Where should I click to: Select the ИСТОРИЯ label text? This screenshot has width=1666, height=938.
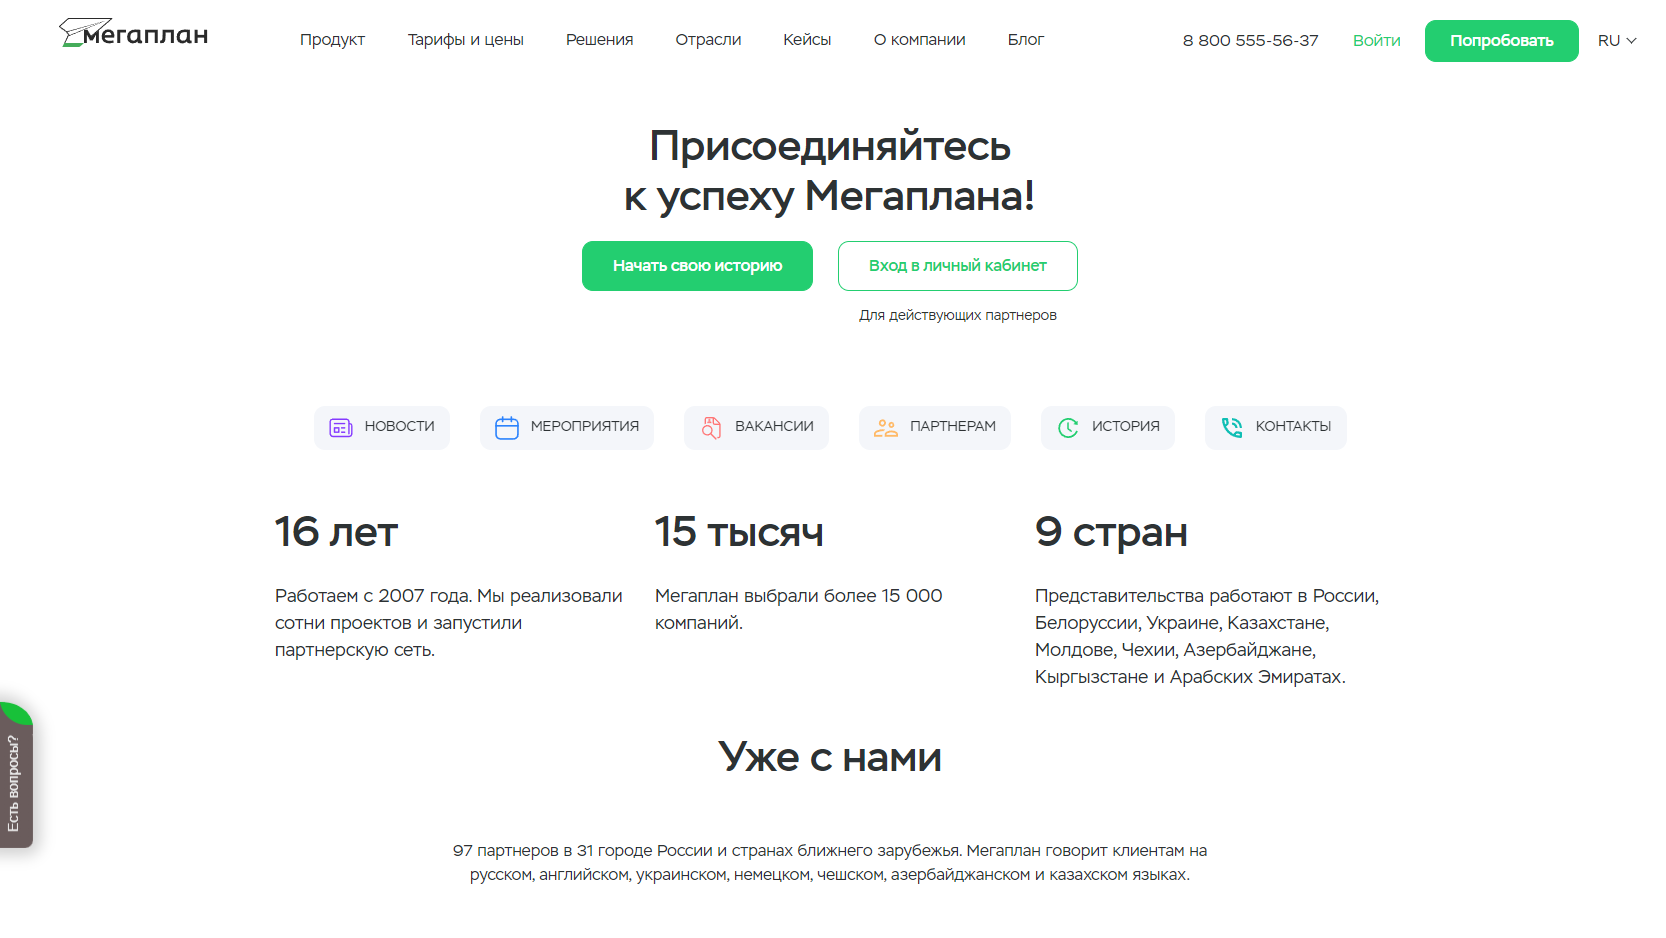[1125, 427]
